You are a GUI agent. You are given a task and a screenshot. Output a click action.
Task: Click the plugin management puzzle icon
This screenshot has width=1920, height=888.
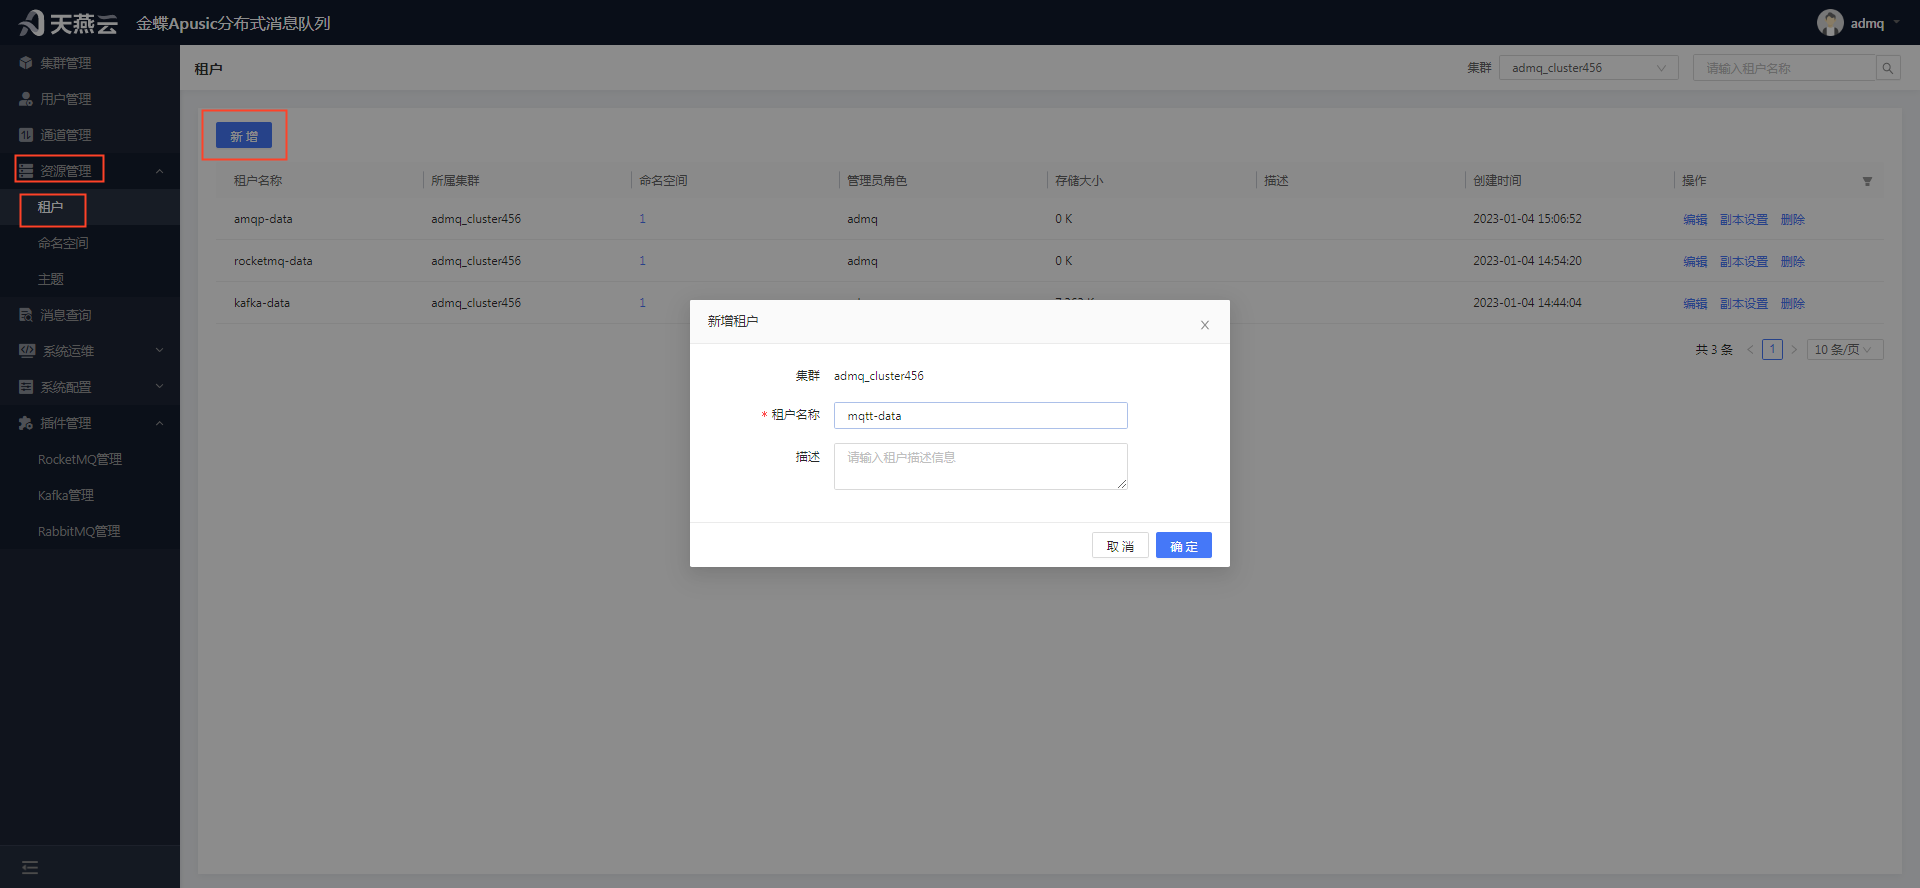26,423
